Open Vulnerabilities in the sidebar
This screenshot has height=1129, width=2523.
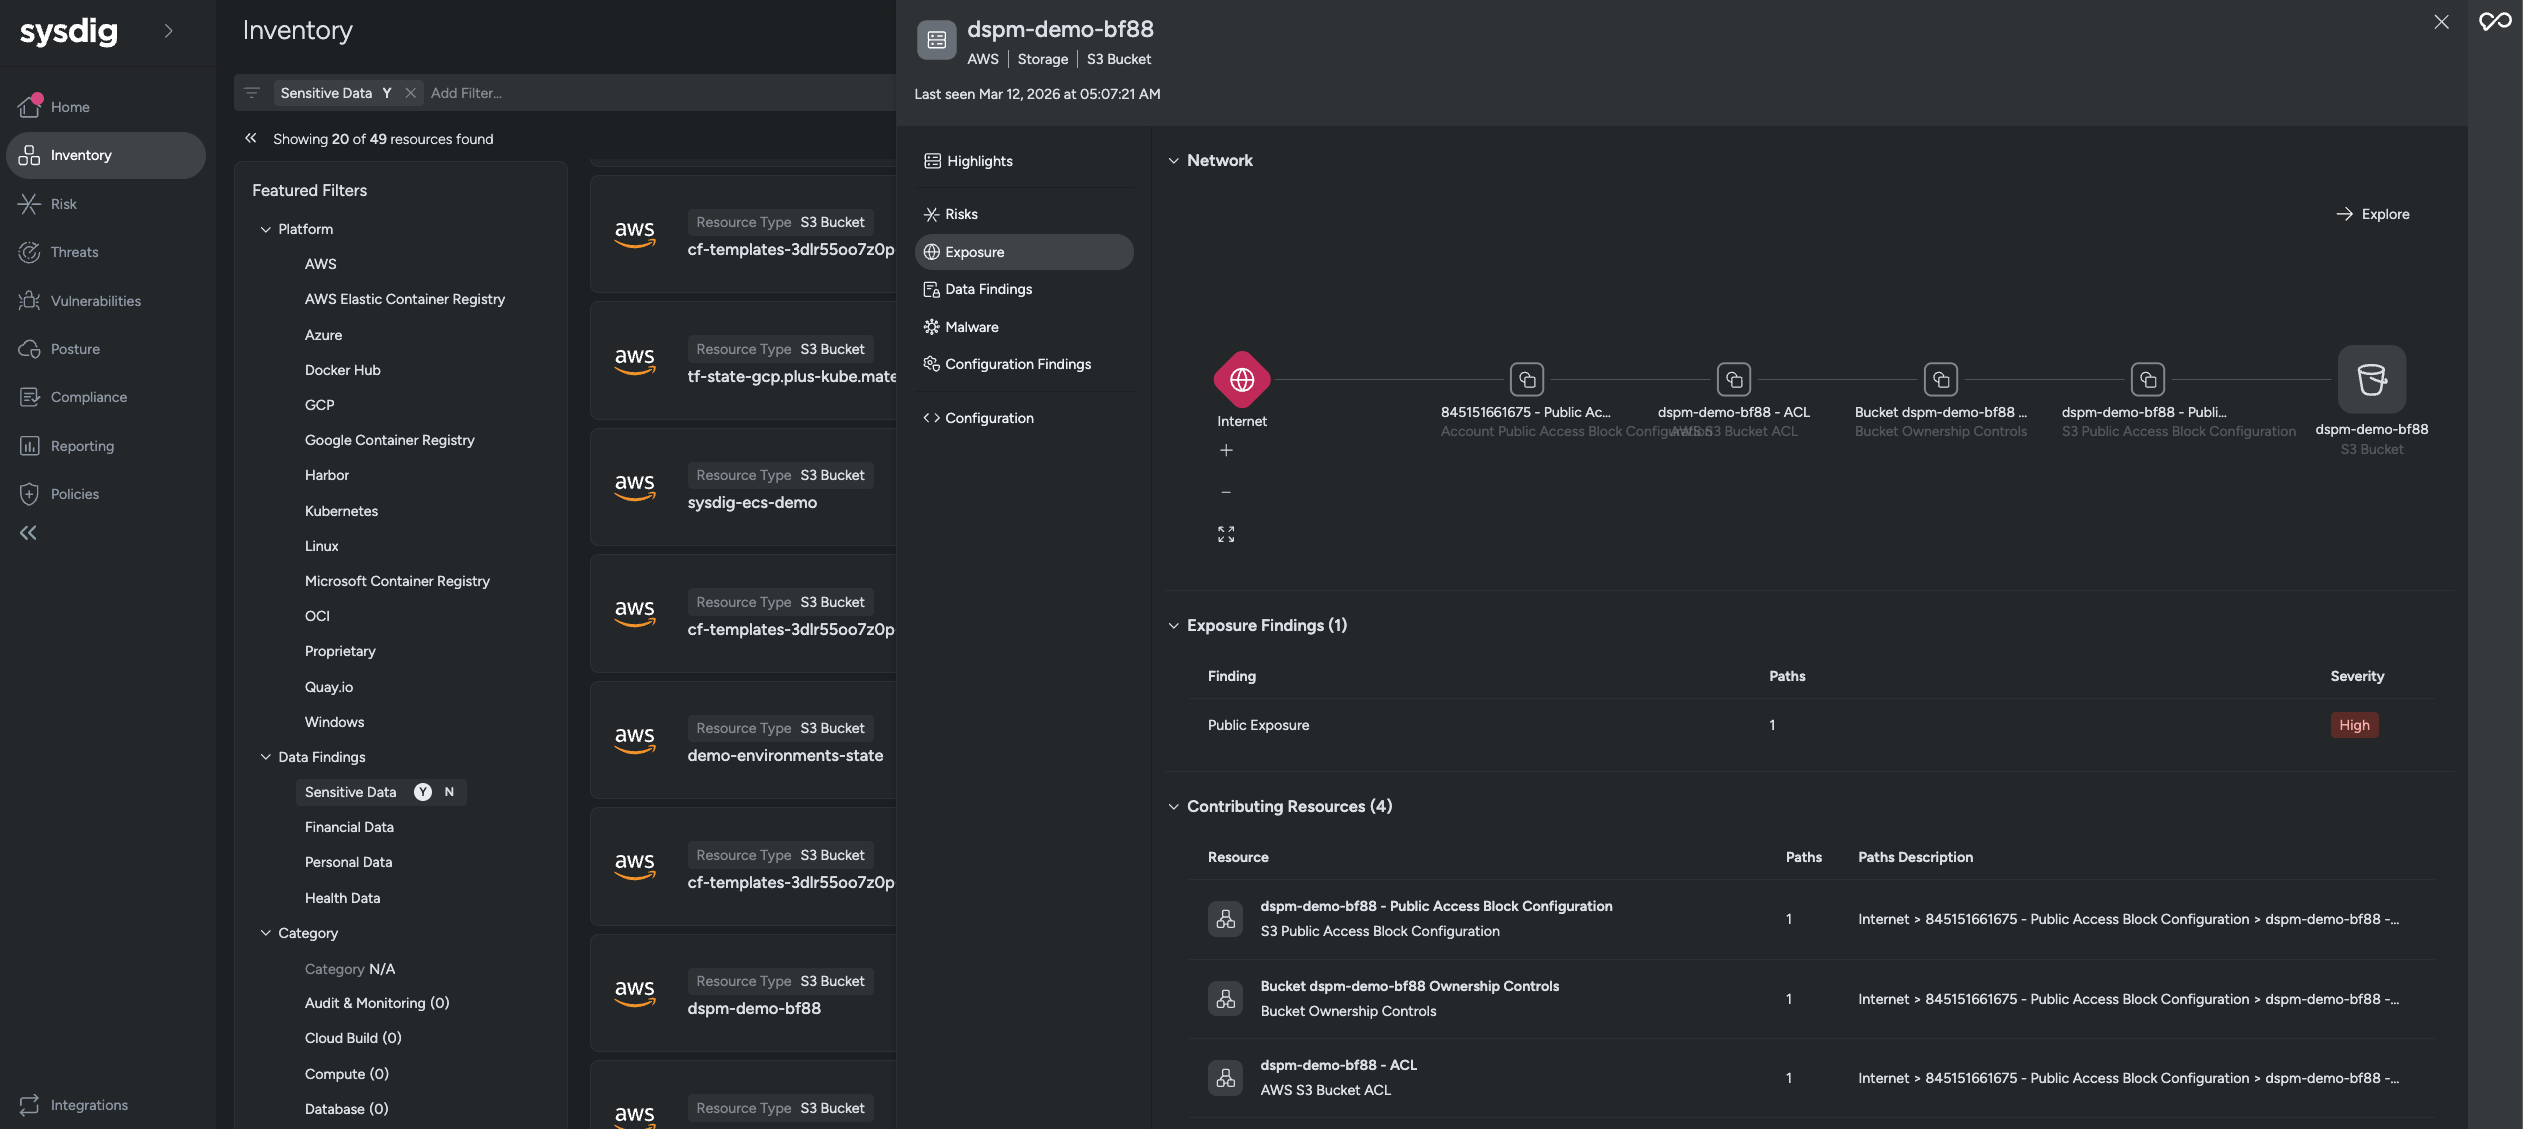pyautogui.click(x=97, y=300)
